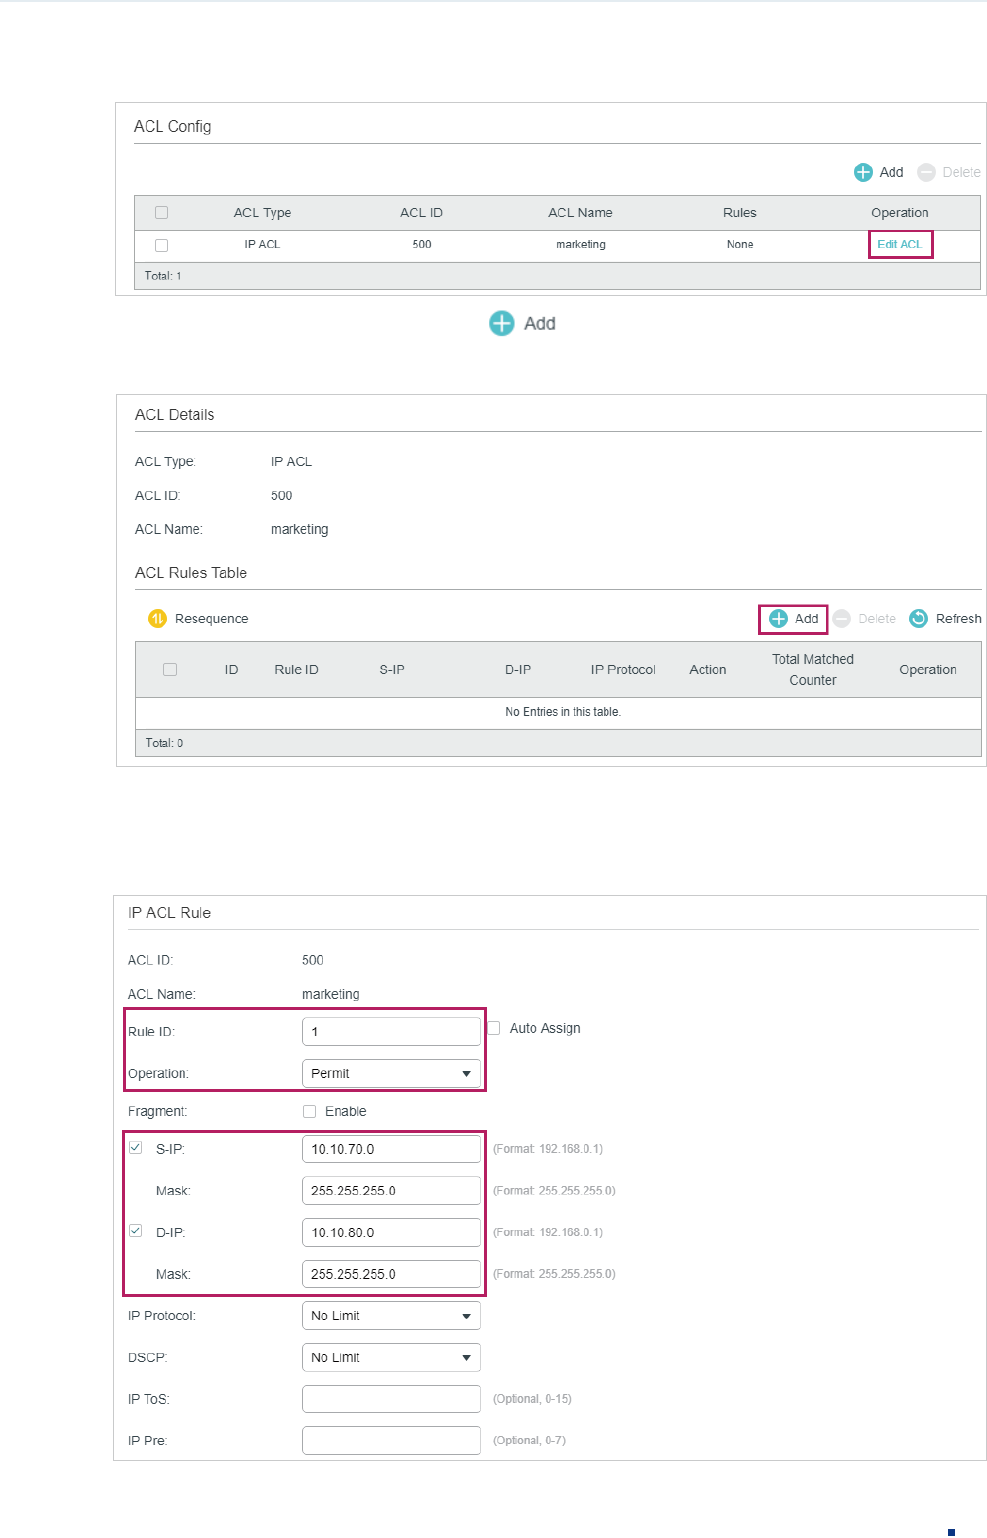Select the marketing ACL row checkbox
This screenshot has width=987, height=1538.
[x=161, y=245]
